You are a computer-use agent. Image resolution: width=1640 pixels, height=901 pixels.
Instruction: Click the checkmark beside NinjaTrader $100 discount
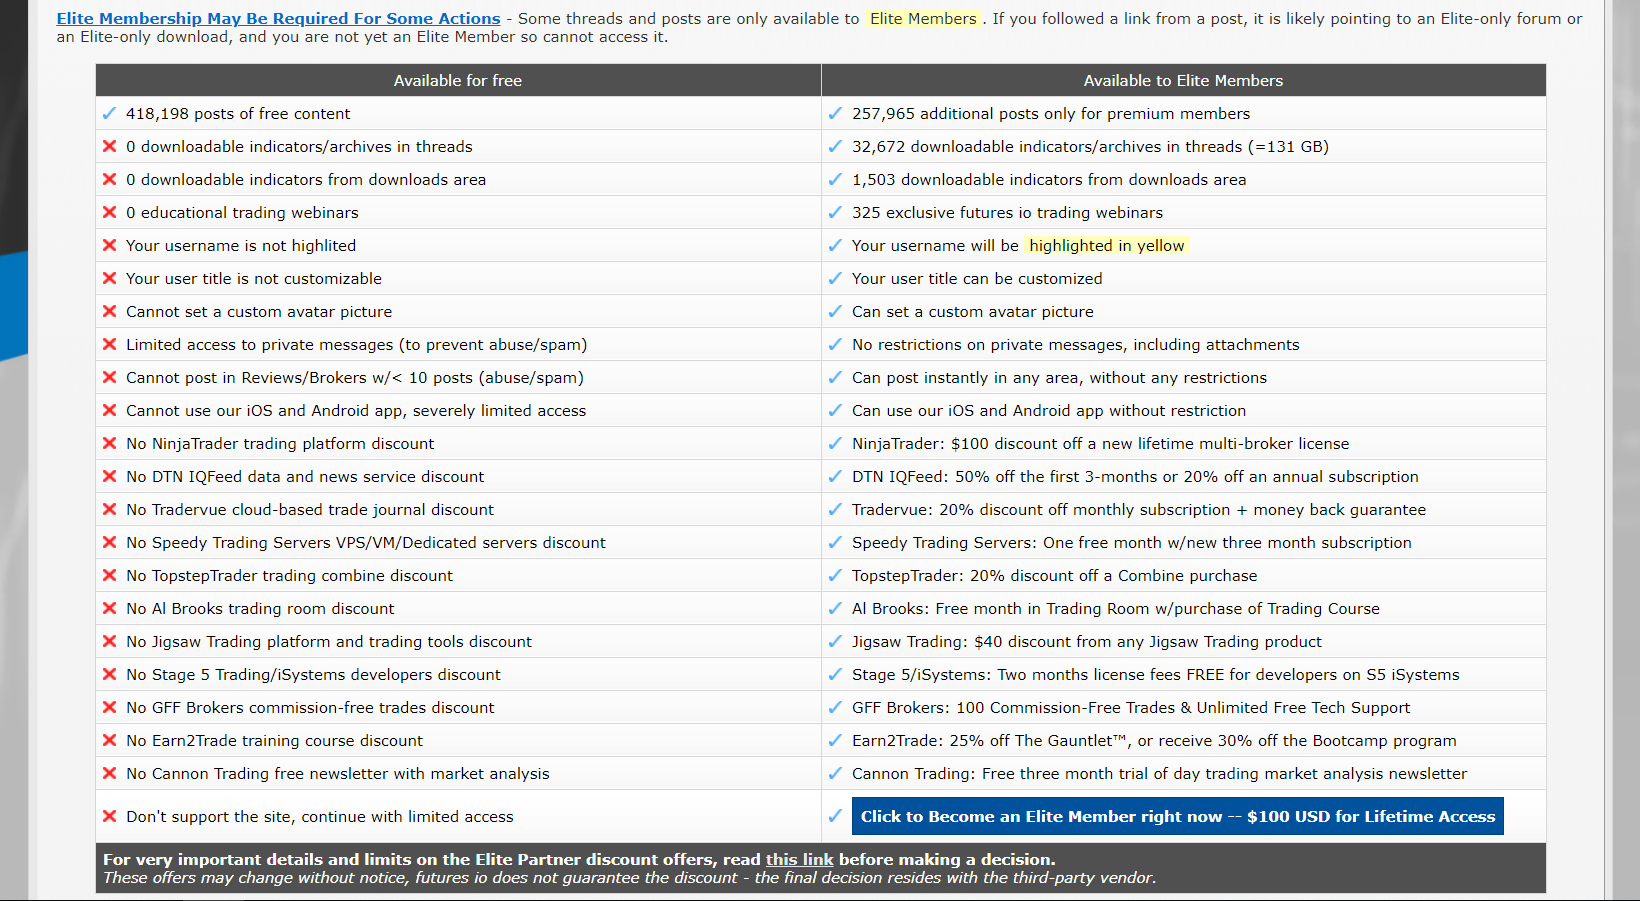pyautogui.click(x=836, y=443)
